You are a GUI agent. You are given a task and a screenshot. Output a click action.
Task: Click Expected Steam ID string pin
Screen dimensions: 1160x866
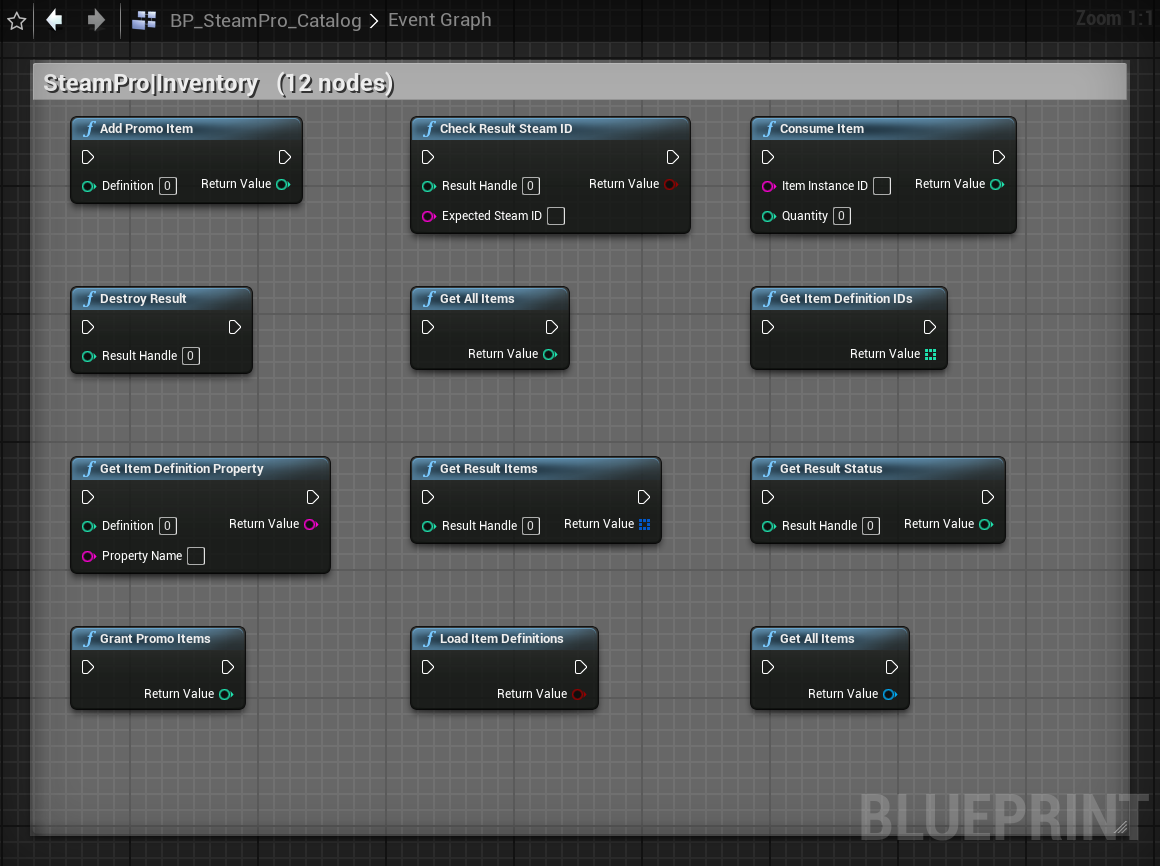[428, 216]
